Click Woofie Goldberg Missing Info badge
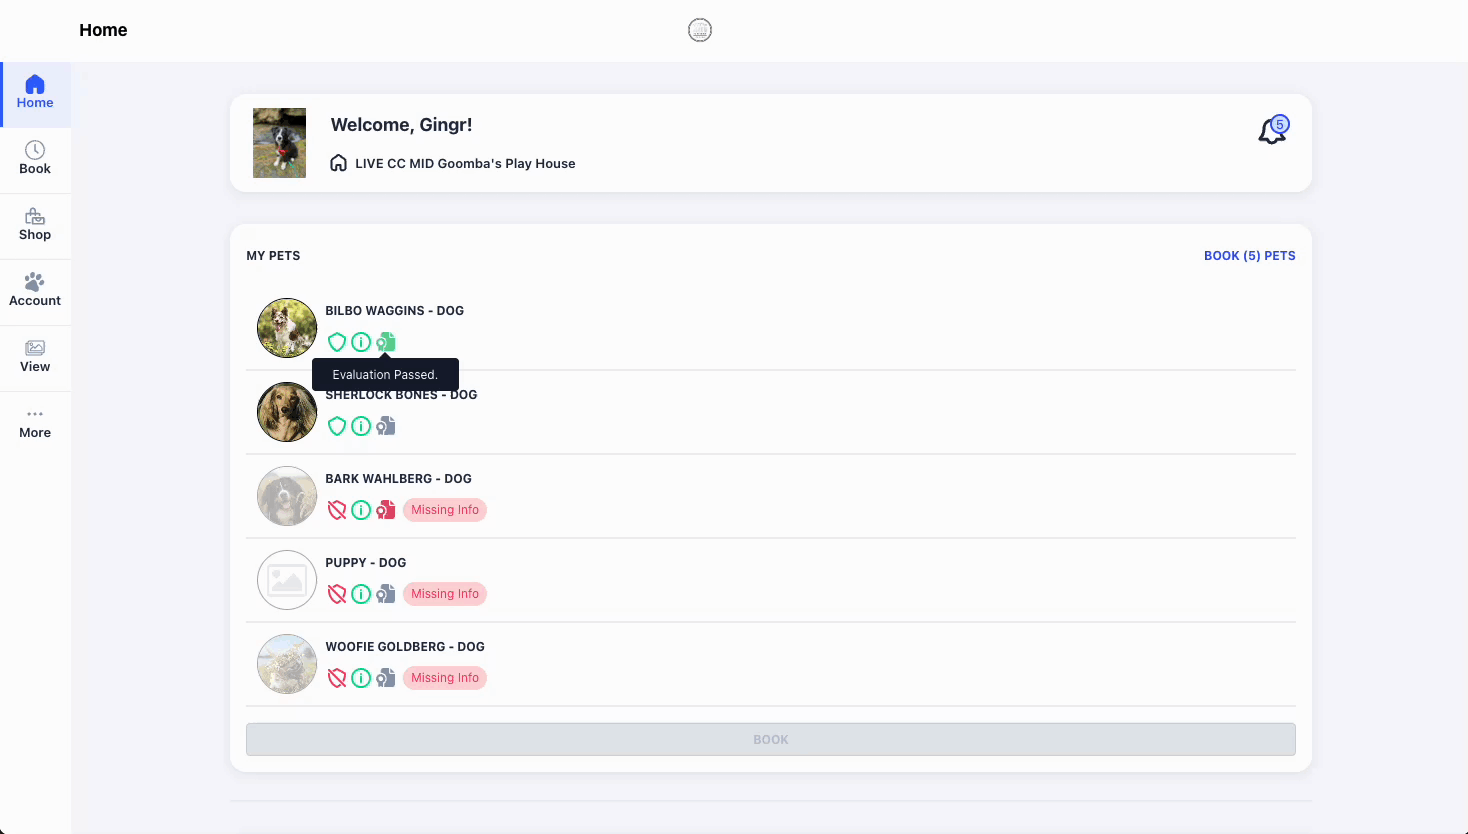The width and height of the screenshot is (1468, 834). pos(445,678)
